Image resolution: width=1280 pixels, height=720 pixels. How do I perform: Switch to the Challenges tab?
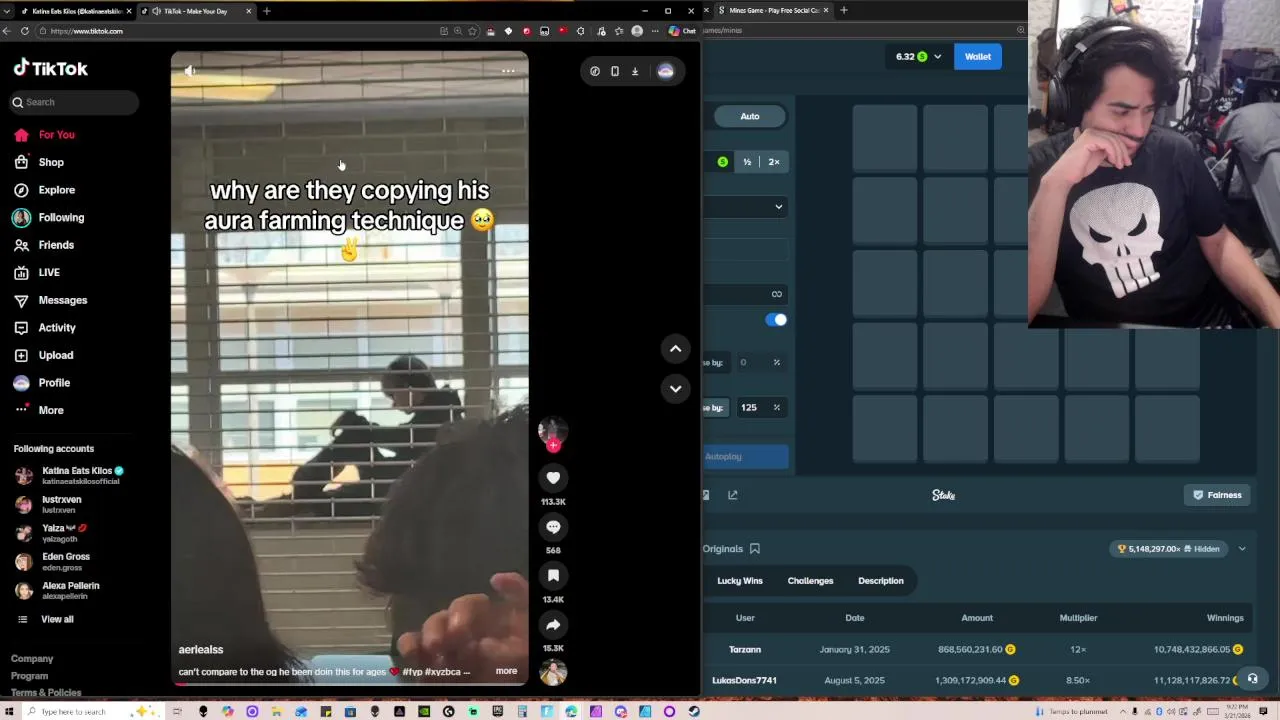(x=810, y=581)
